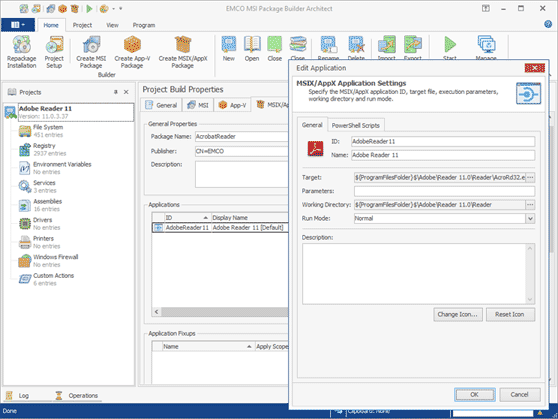This screenshot has width=558, height=419.
Task: Click the application ID field in dialog
Action: (443, 141)
